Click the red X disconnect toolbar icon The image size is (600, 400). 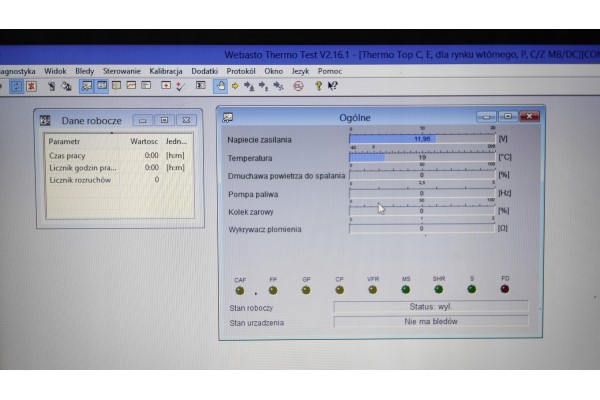31,86
